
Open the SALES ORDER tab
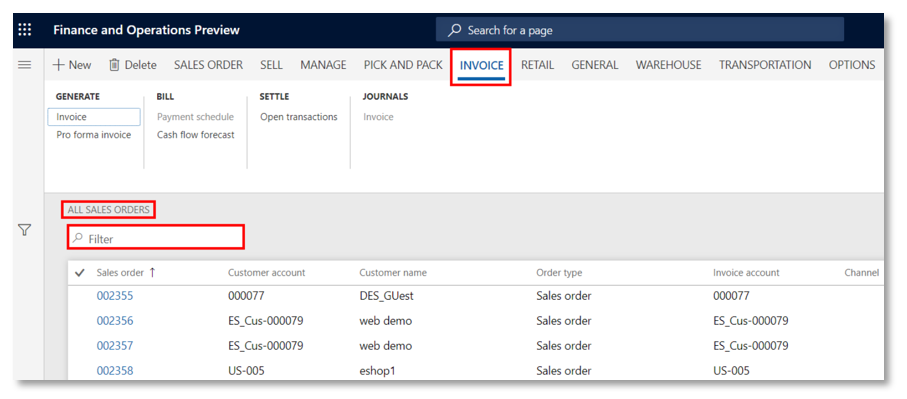click(x=208, y=65)
